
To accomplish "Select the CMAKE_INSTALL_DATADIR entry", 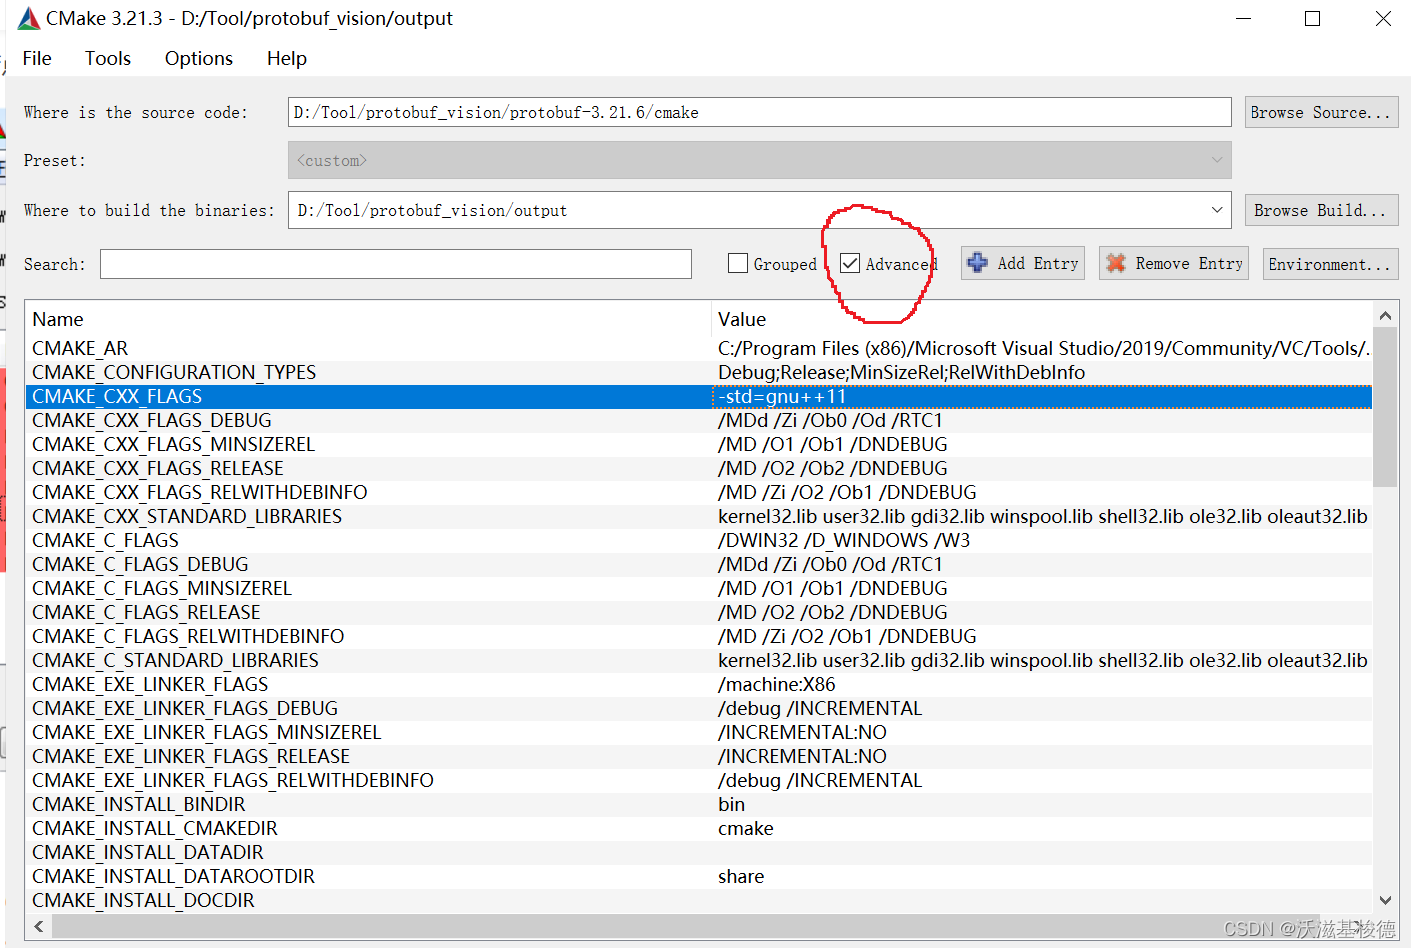I will coord(148,852).
